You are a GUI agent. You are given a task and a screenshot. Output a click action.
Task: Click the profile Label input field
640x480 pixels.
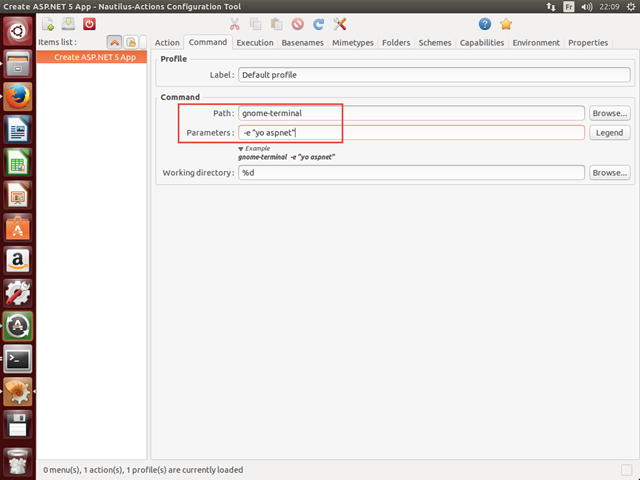pos(434,75)
